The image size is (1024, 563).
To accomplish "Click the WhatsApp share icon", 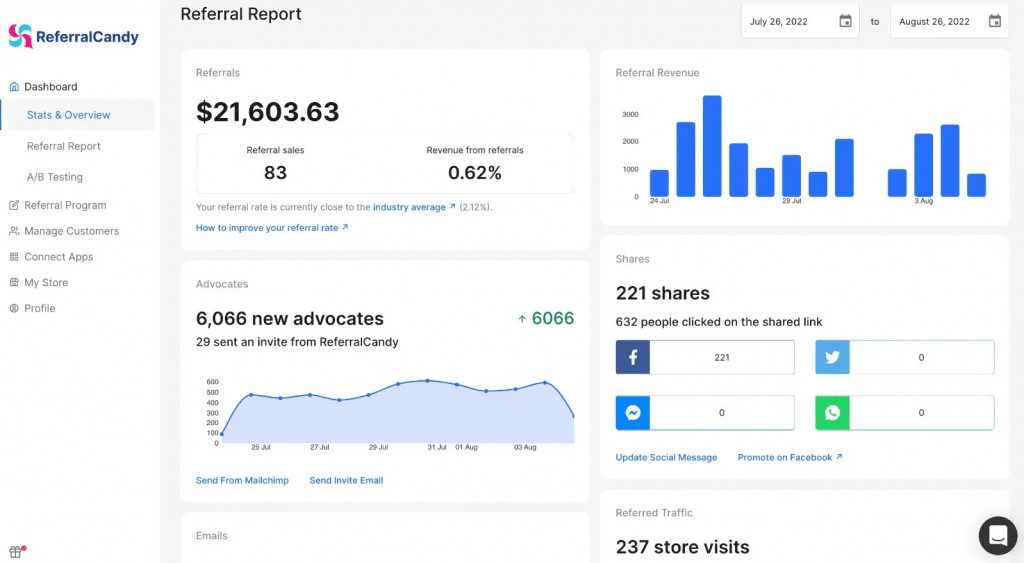I will click(832, 412).
